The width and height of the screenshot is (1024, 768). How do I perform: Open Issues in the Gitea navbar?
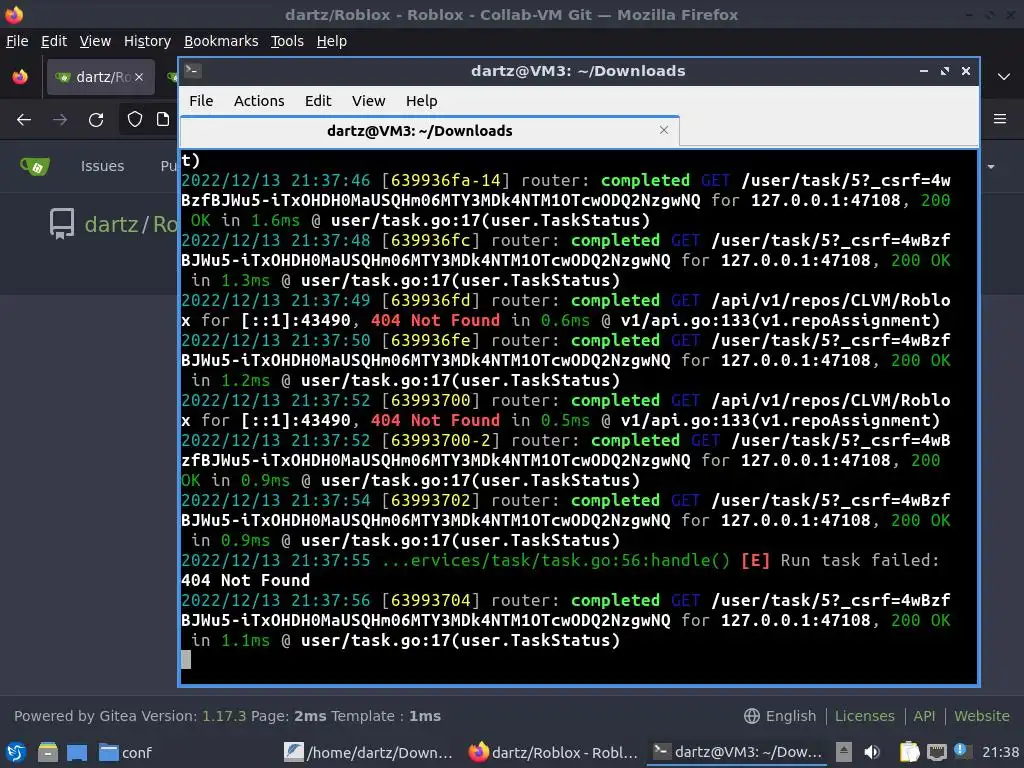coord(103,167)
